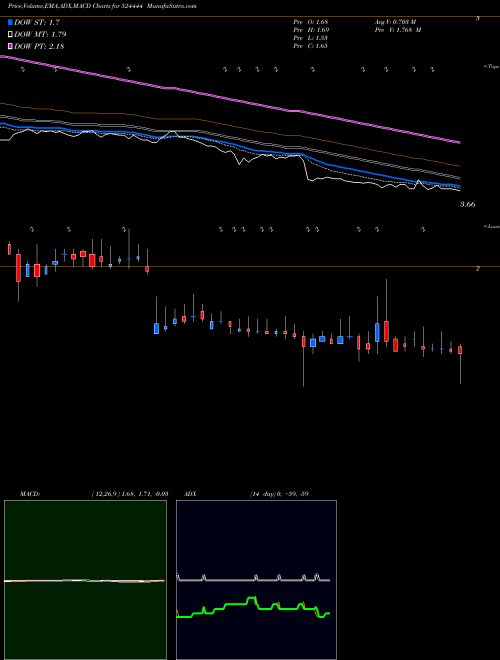The height and width of the screenshot is (660, 500).
Task: Click the 'Avg V: 0.703 M' volume text
Action: coord(394,21)
